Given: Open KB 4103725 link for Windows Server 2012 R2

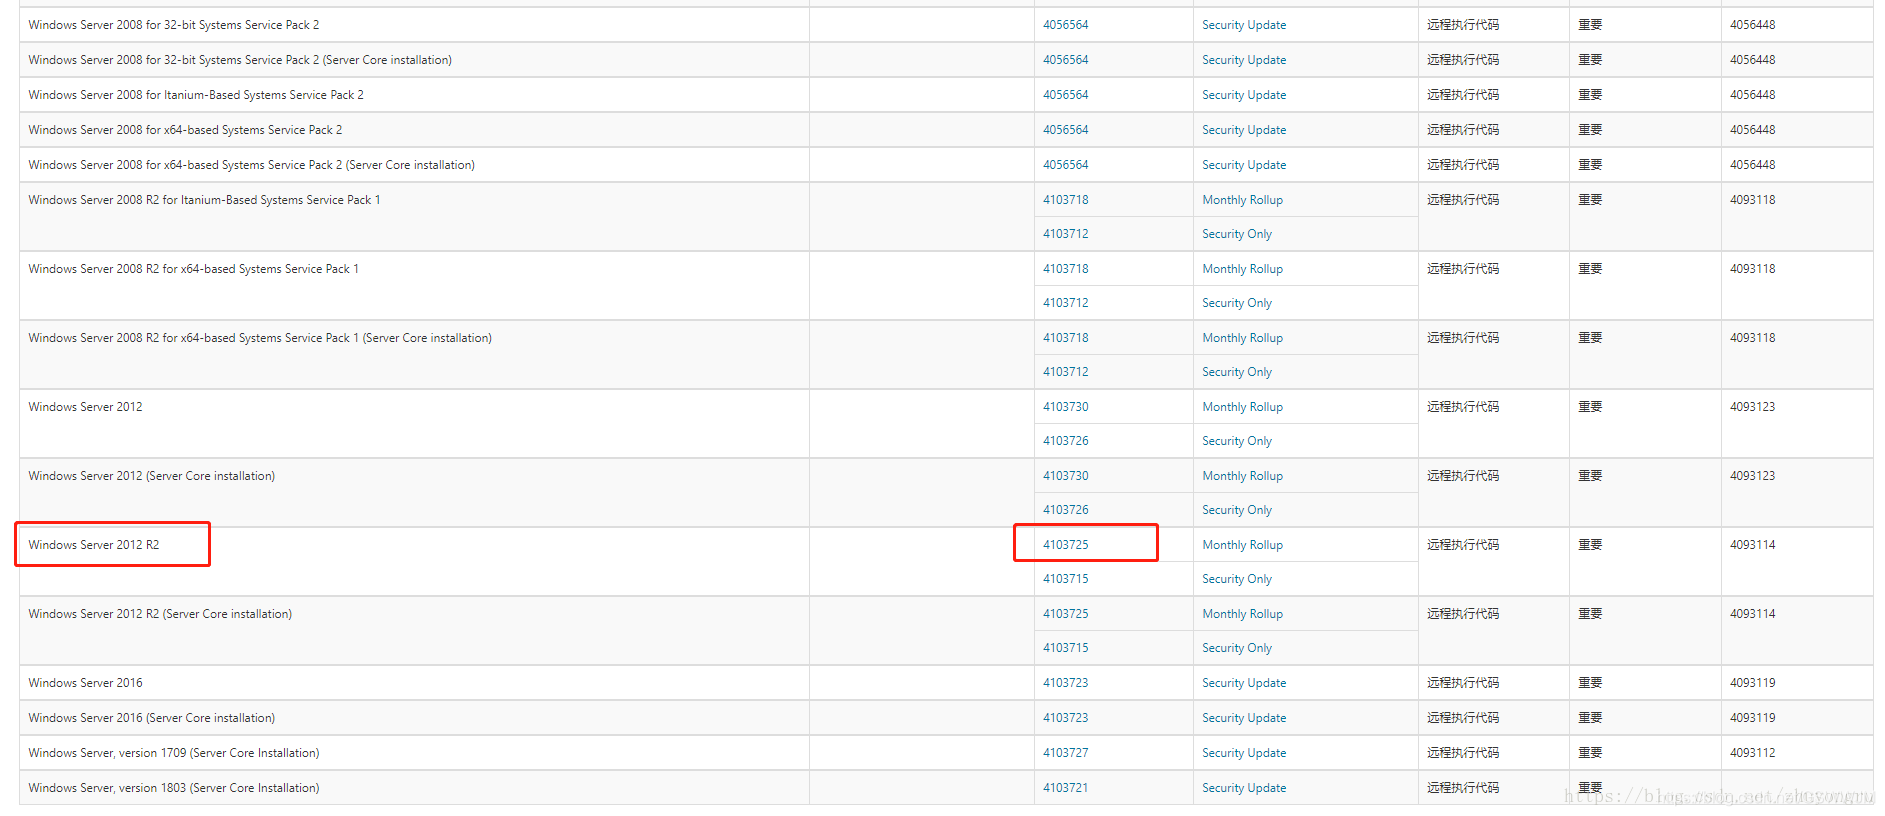Looking at the screenshot, I should (x=1065, y=545).
